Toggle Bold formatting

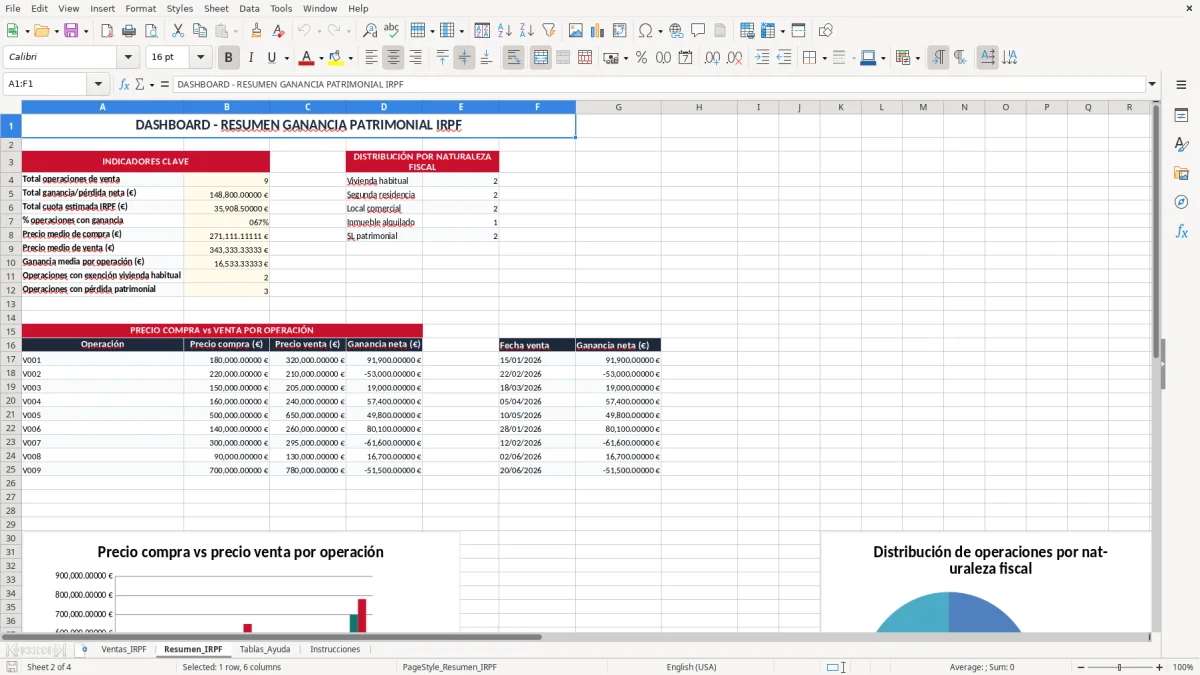coord(228,58)
